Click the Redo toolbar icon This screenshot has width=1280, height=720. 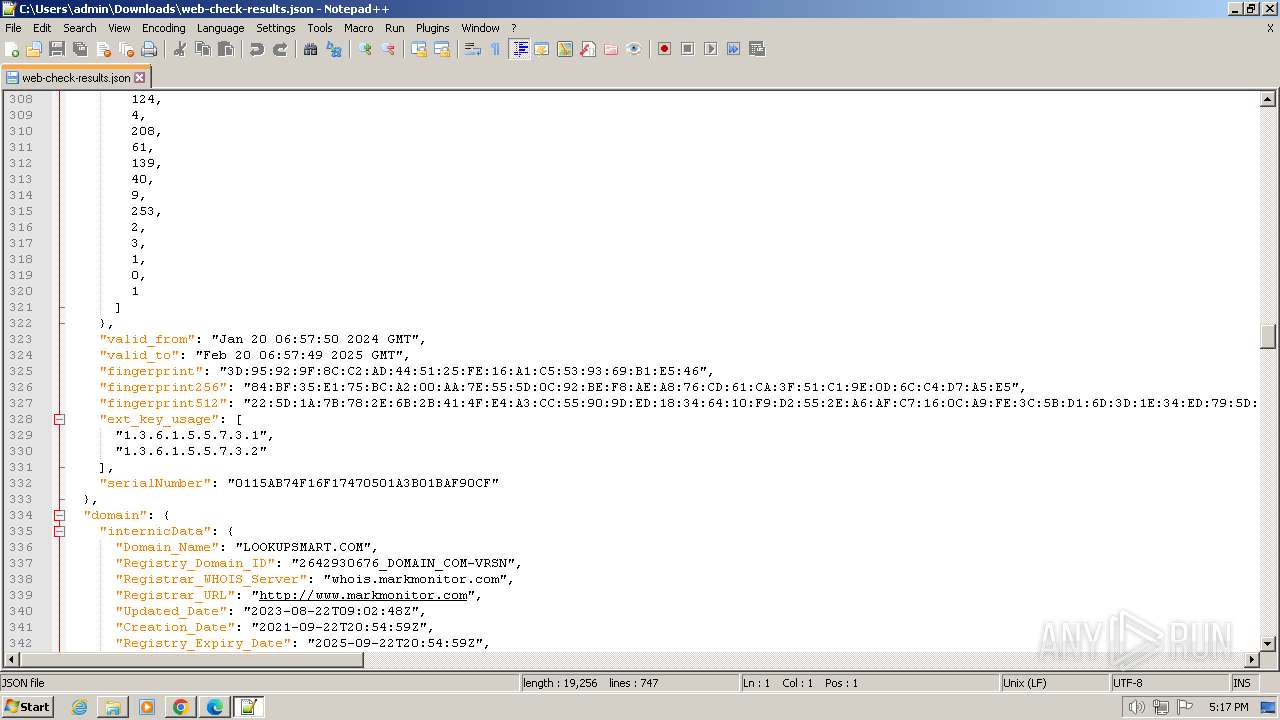pyautogui.click(x=280, y=49)
